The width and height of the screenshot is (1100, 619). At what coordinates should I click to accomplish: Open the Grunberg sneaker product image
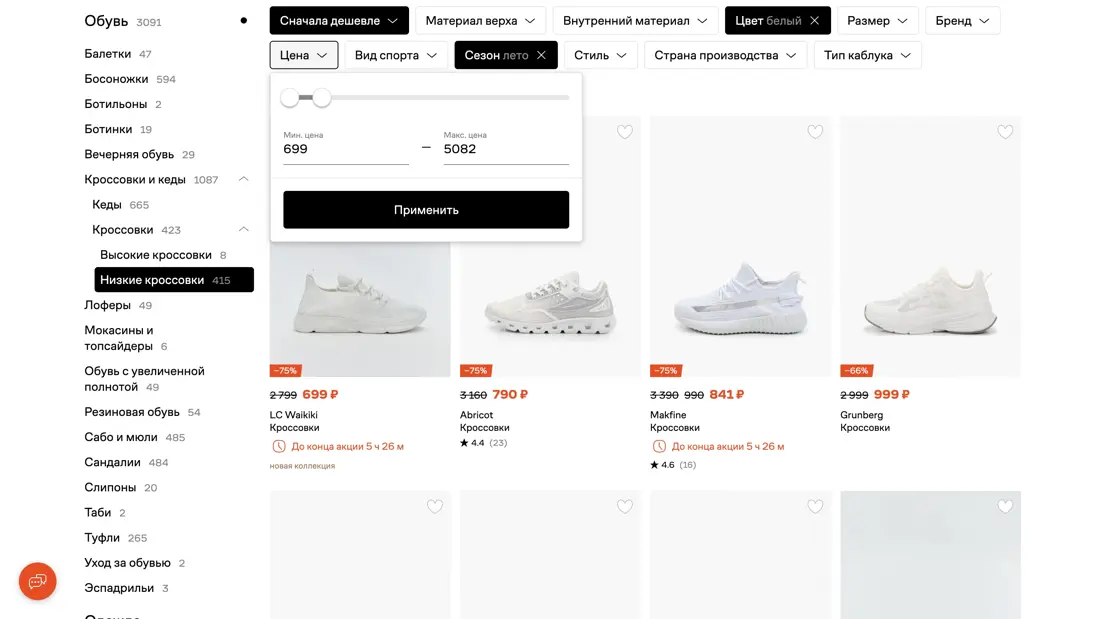coord(930,300)
